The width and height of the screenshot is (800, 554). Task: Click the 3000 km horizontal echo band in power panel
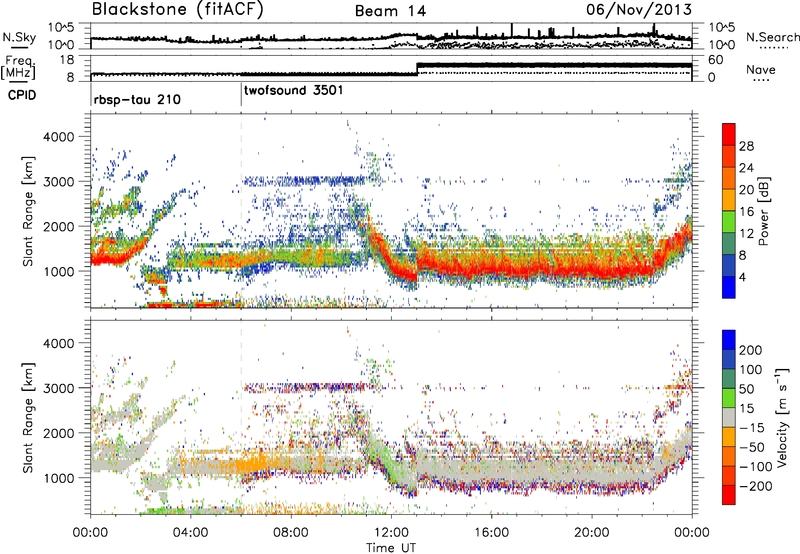click(x=305, y=180)
